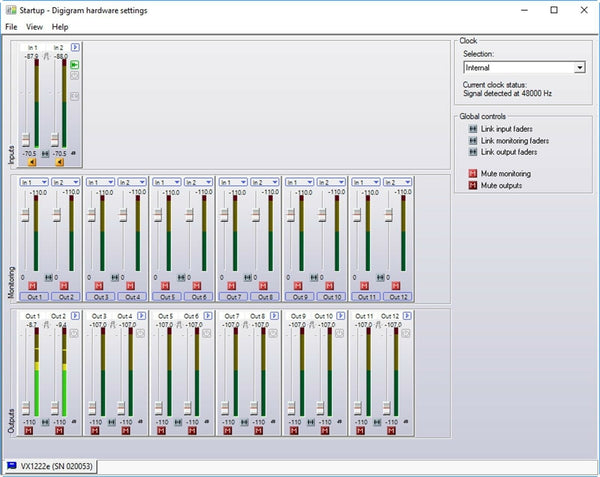Click the Out 1 output fader handle
600x477 pixels.
point(27,407)
